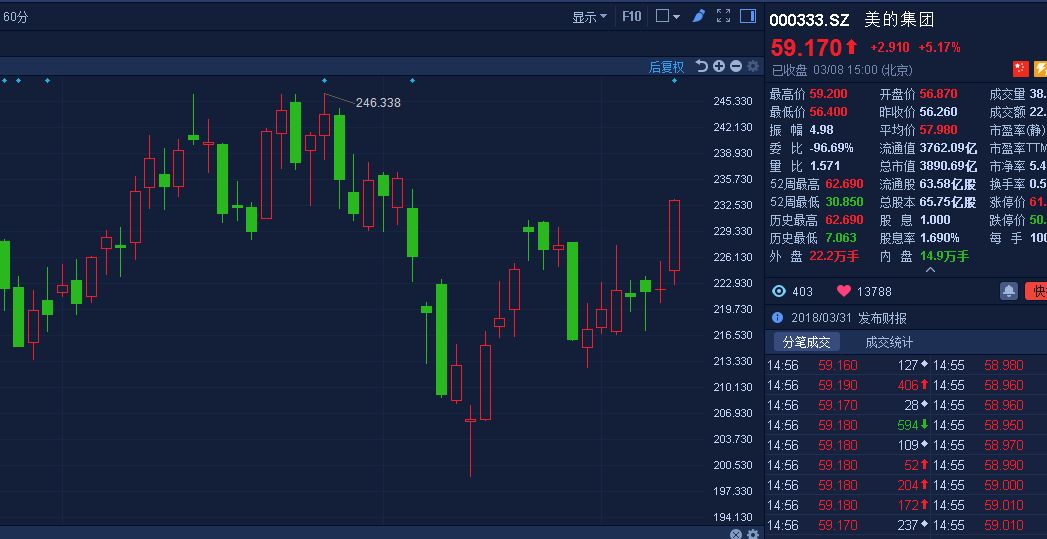Image resolution: width=1047 pixels, height=539 pixels.
Task: Switch chart to fullscreen mode
Action: point(723,15)
